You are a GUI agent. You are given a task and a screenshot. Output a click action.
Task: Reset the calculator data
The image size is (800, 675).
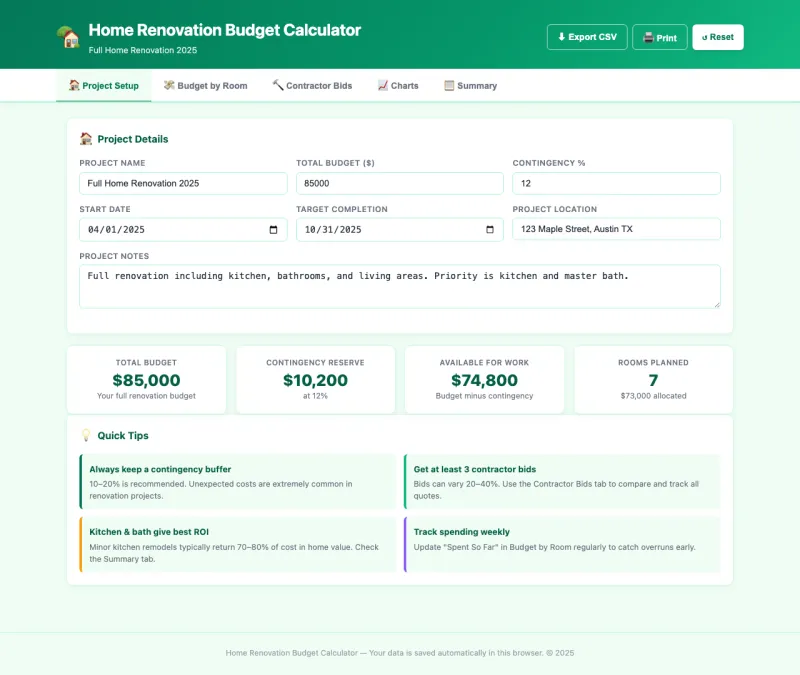(718, 37)
